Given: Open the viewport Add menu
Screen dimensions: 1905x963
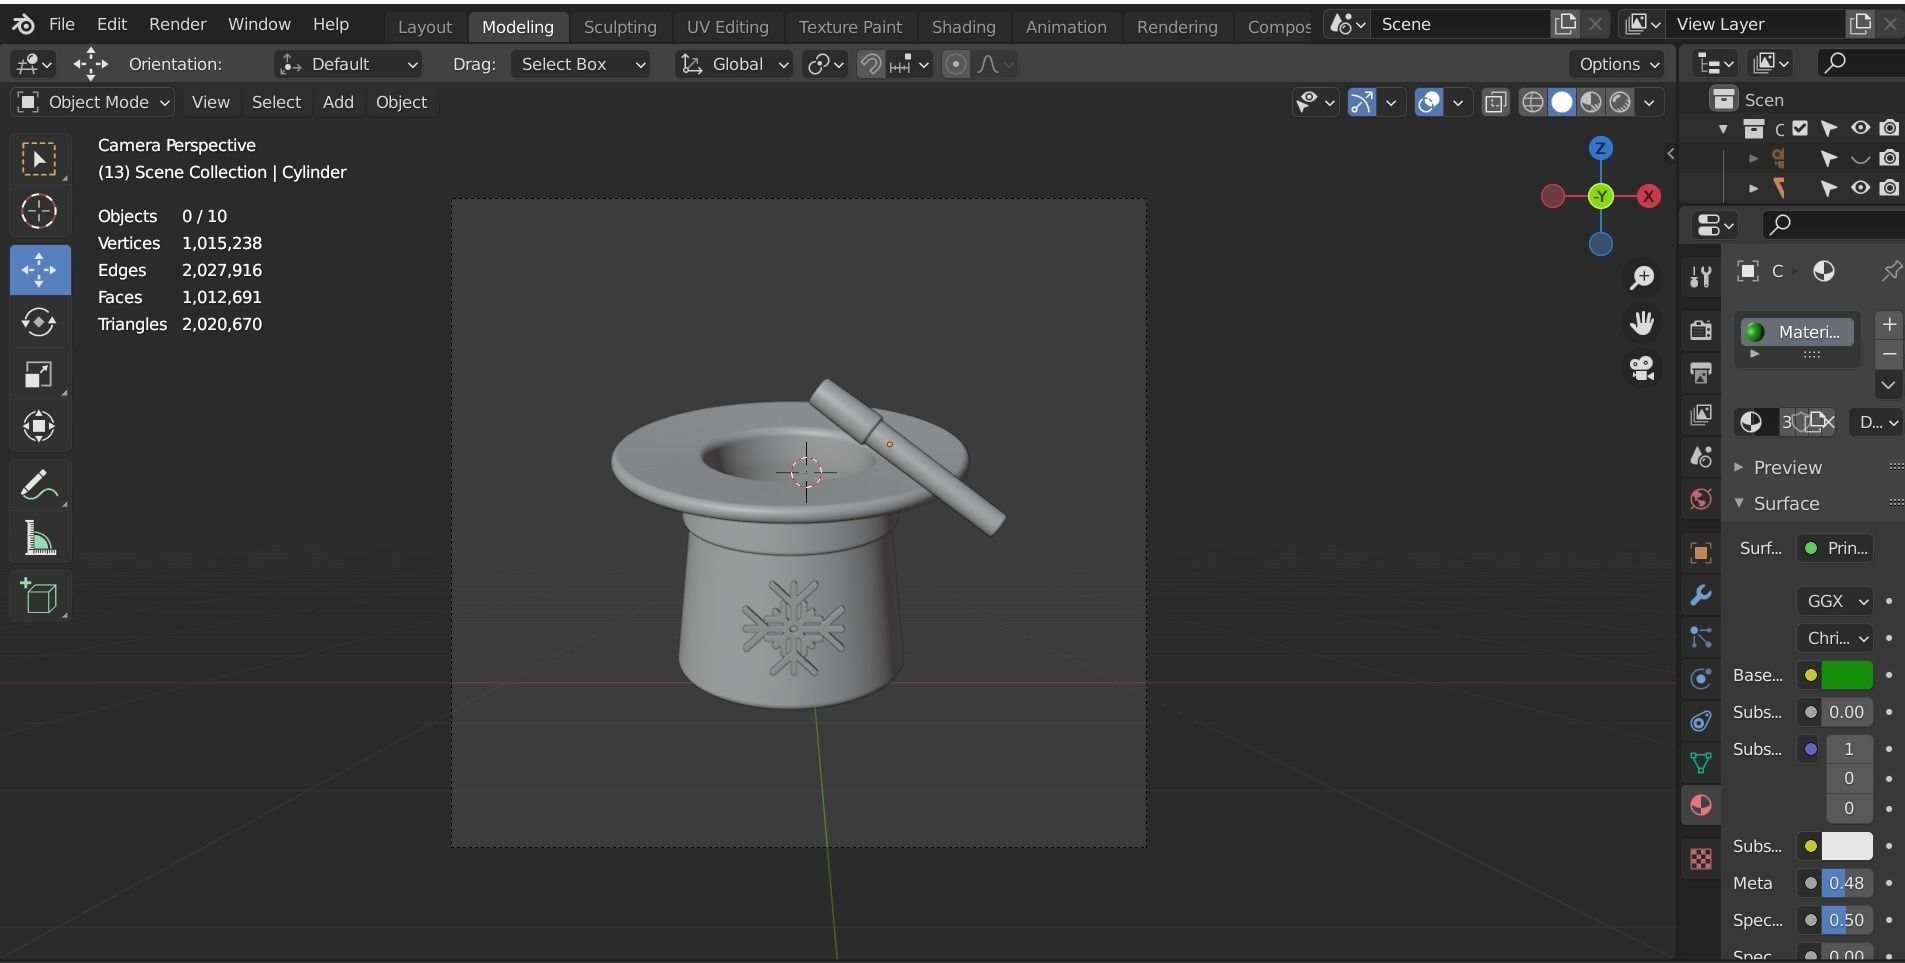Looking at the screenshot, I should pyautogui.click(x=338, y=102).
